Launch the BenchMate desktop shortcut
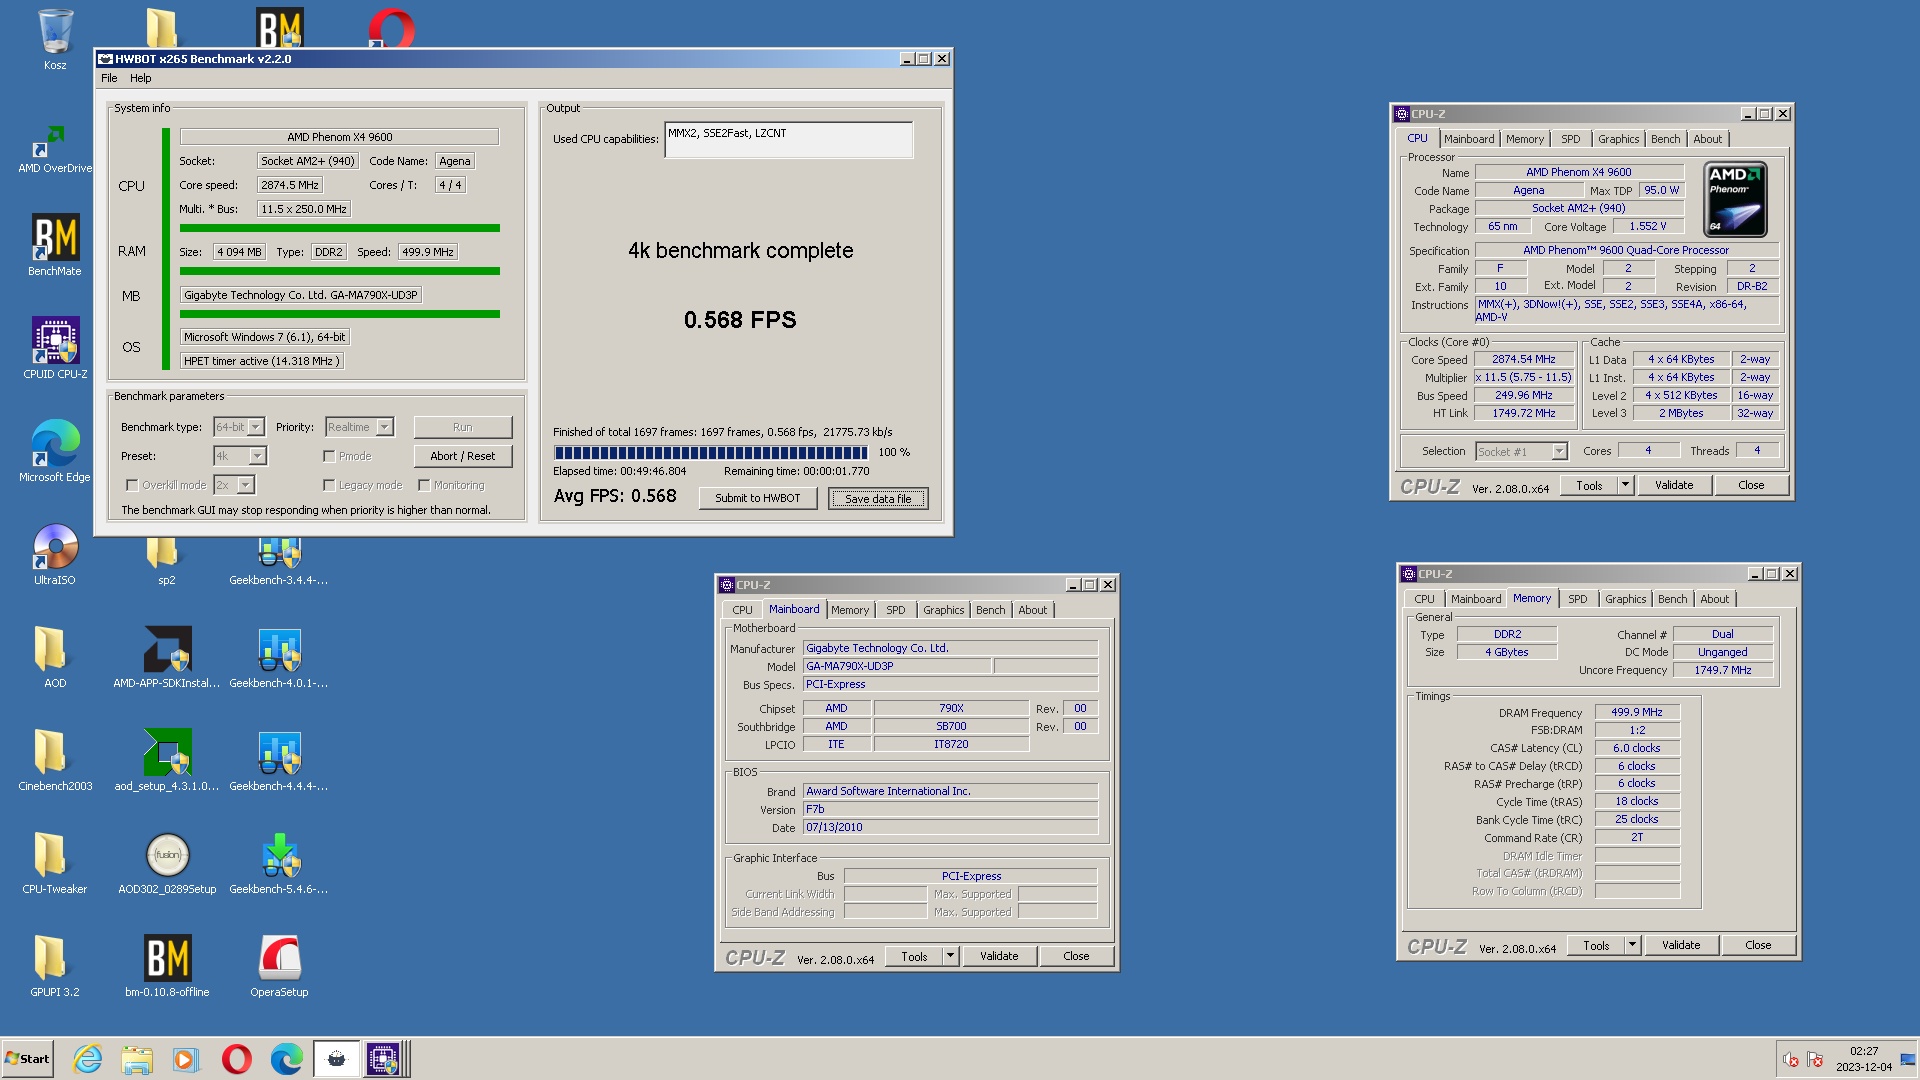This screenshot has width=1920, height=1080. (55, 245)
